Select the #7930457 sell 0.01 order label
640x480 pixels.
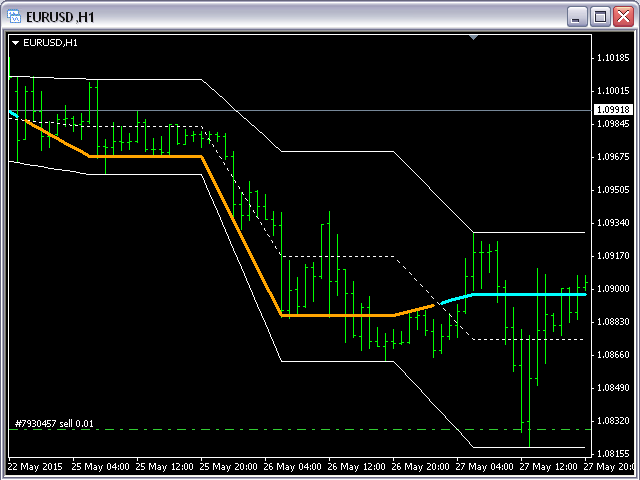point(54,424)
